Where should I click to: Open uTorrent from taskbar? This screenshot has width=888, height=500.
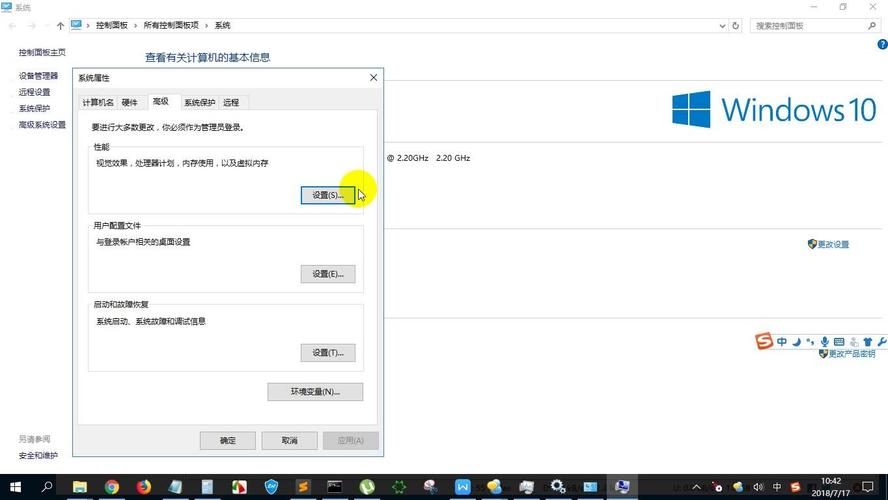(x=367, y=486)
